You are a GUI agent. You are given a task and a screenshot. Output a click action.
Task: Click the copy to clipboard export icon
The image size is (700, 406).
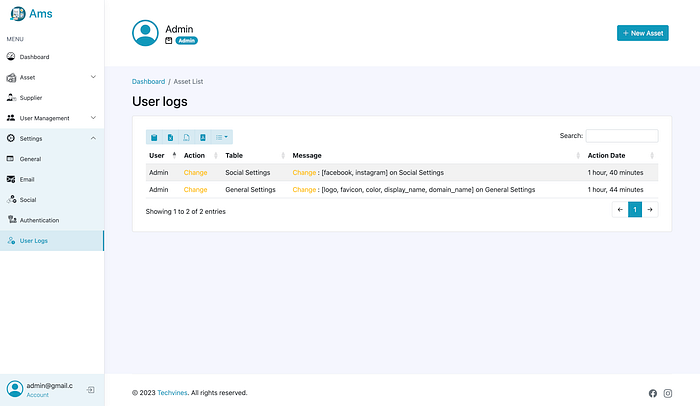point(154,137)
